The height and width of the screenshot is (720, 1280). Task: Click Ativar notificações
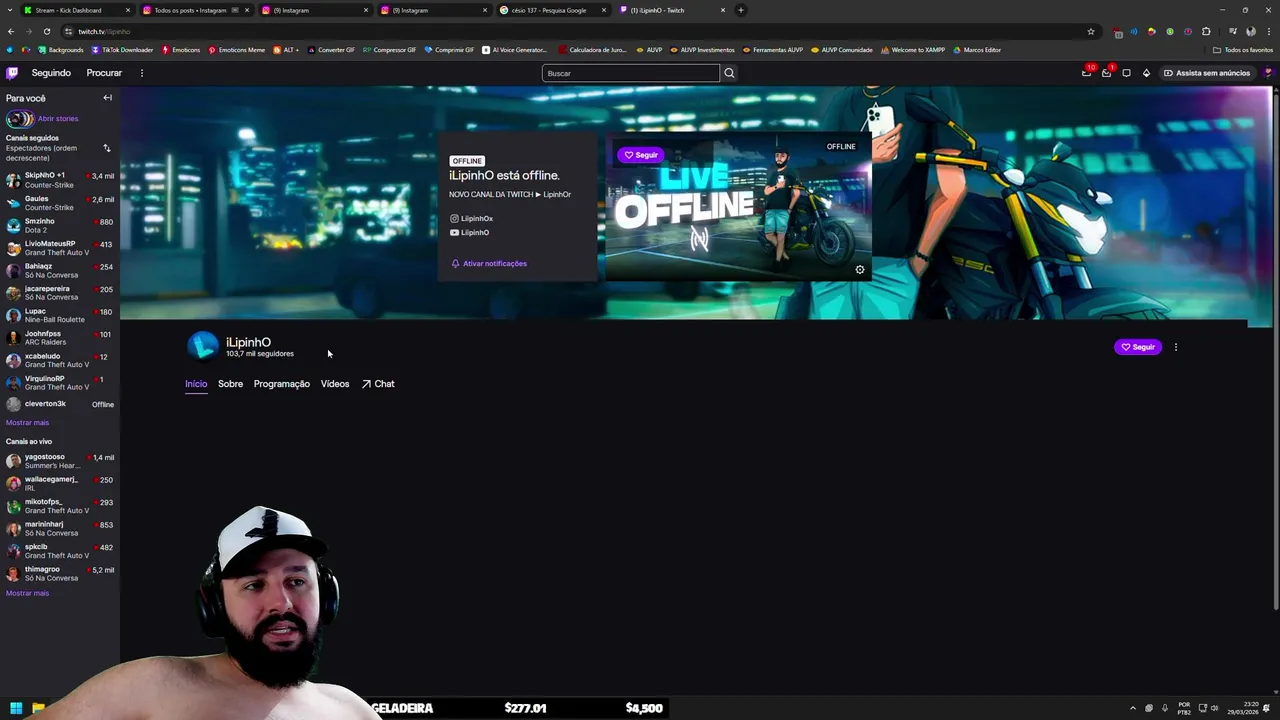(489, 263)
